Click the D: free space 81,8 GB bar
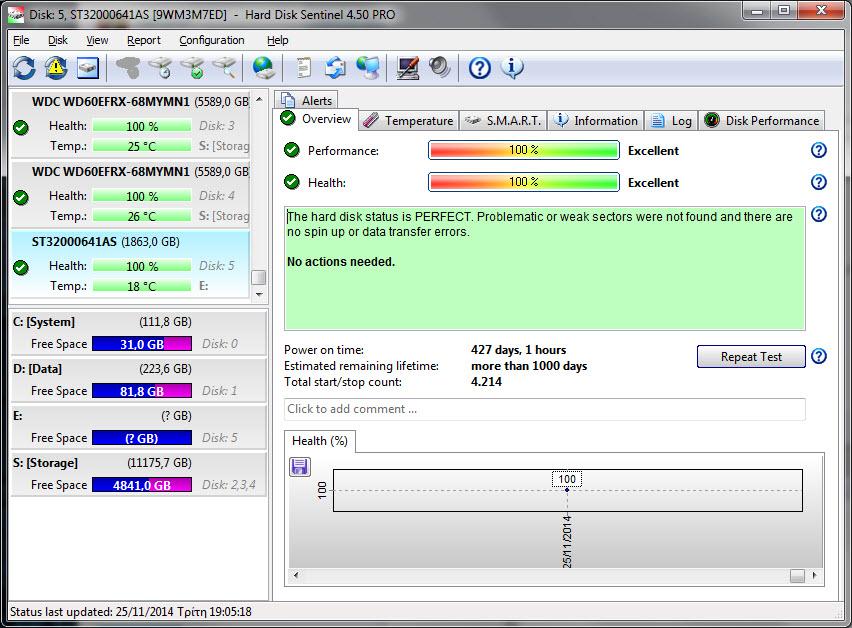 pyautogui.click(x=142, y=391)
